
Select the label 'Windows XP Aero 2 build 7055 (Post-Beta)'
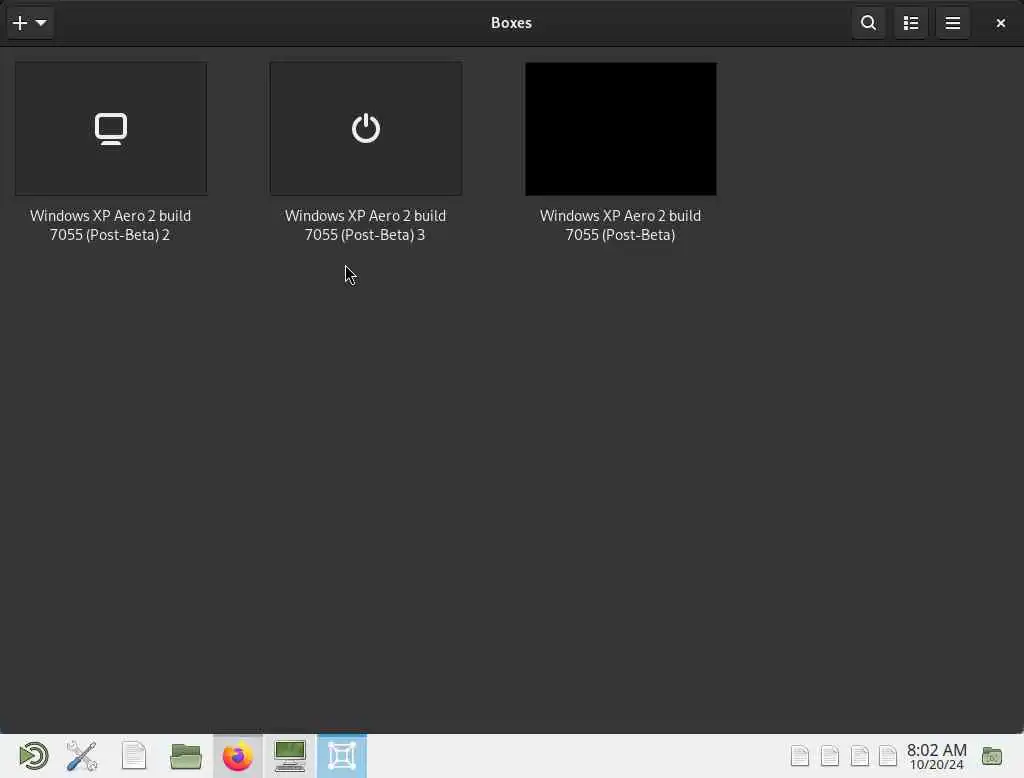(620, 225)
